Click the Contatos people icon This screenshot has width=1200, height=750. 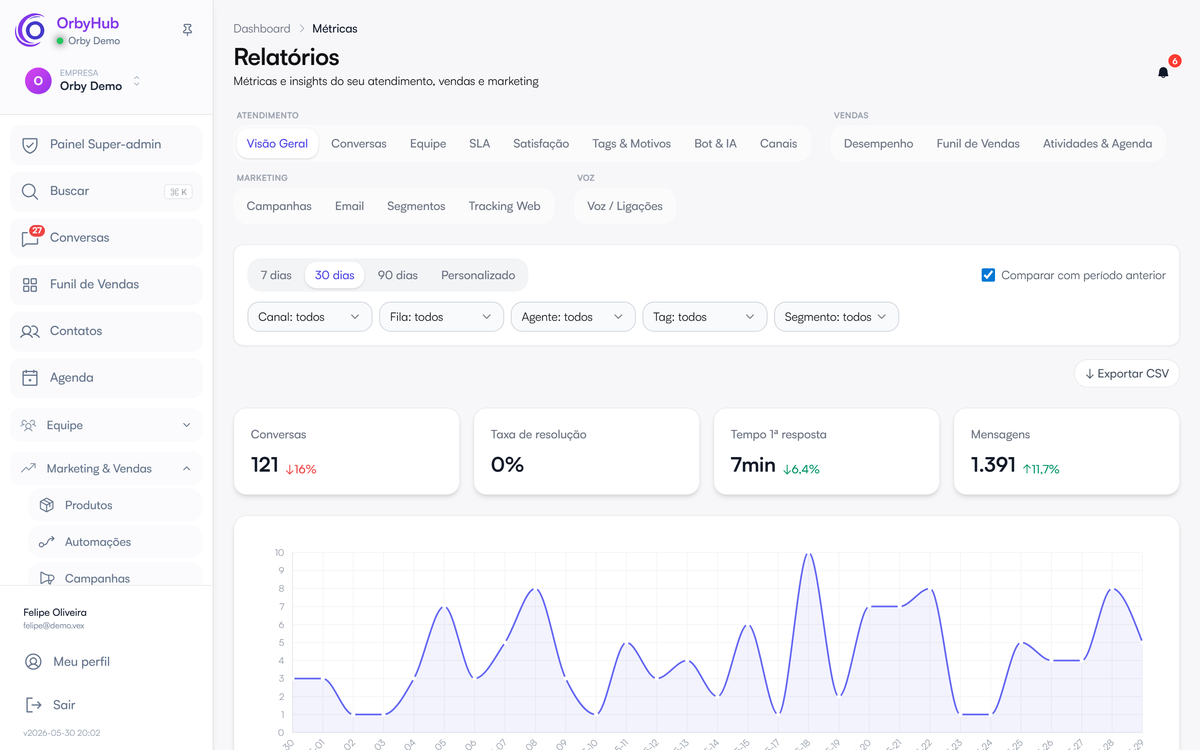[30, 331]
